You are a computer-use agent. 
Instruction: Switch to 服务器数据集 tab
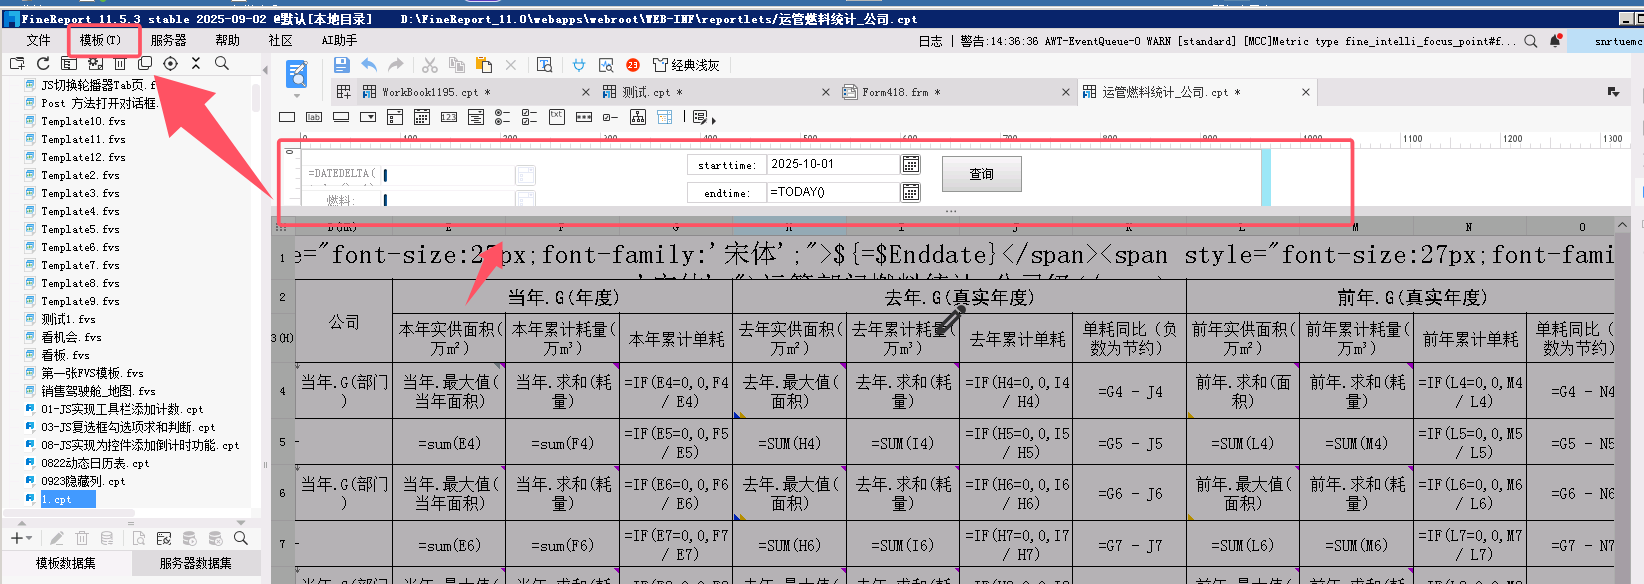click(196, 563)
